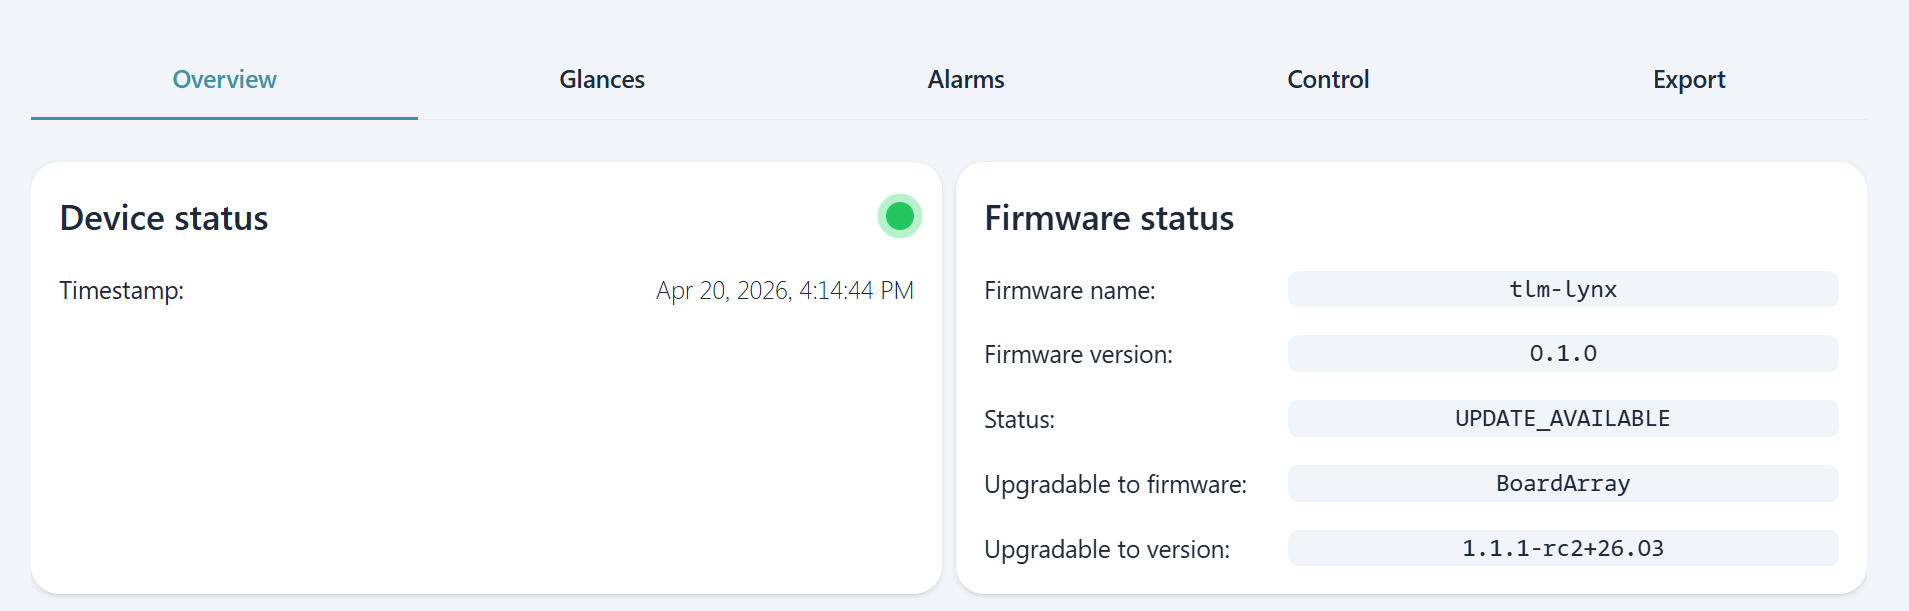Select the Control tab
This screenshot has width=1909, height=611.
(1328, 80)
